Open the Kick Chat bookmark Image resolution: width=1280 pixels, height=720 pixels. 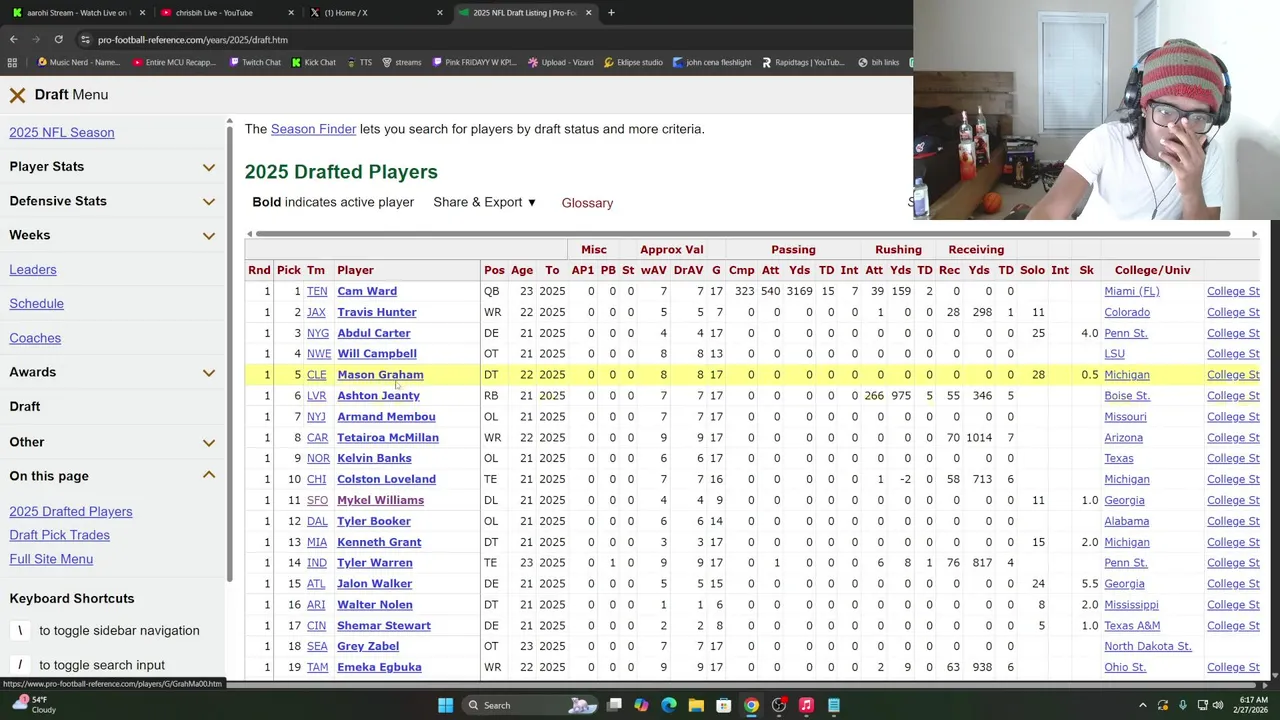pyautogui.click(x=314, y=62)
